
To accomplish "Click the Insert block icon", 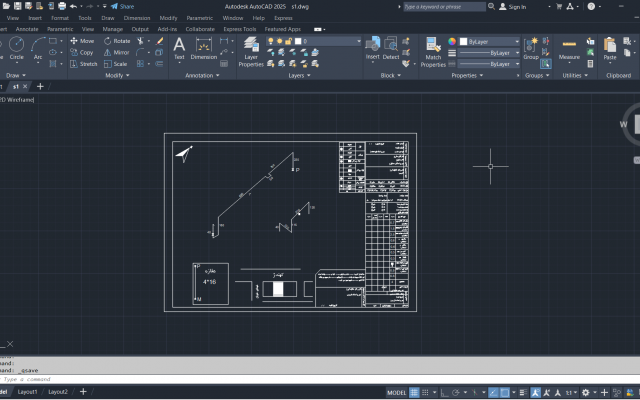I will click(372, 48).
